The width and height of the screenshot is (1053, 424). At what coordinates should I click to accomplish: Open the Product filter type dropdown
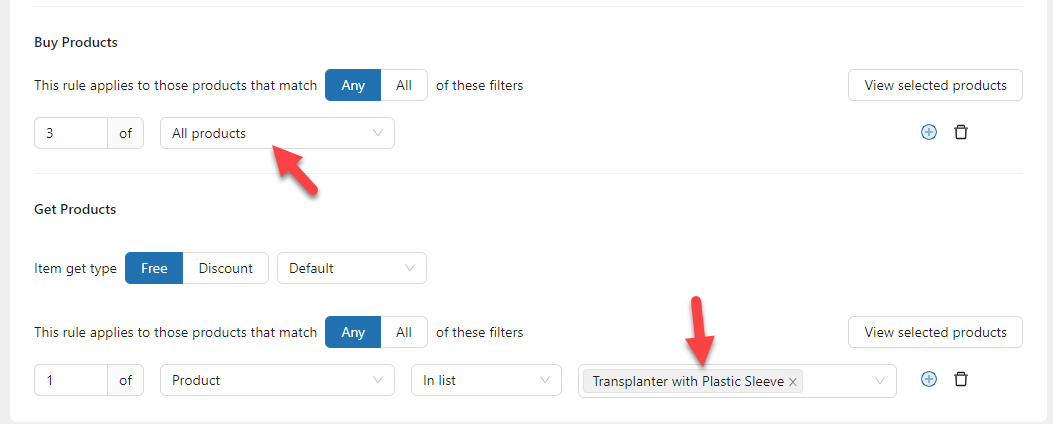pos(277,380)
